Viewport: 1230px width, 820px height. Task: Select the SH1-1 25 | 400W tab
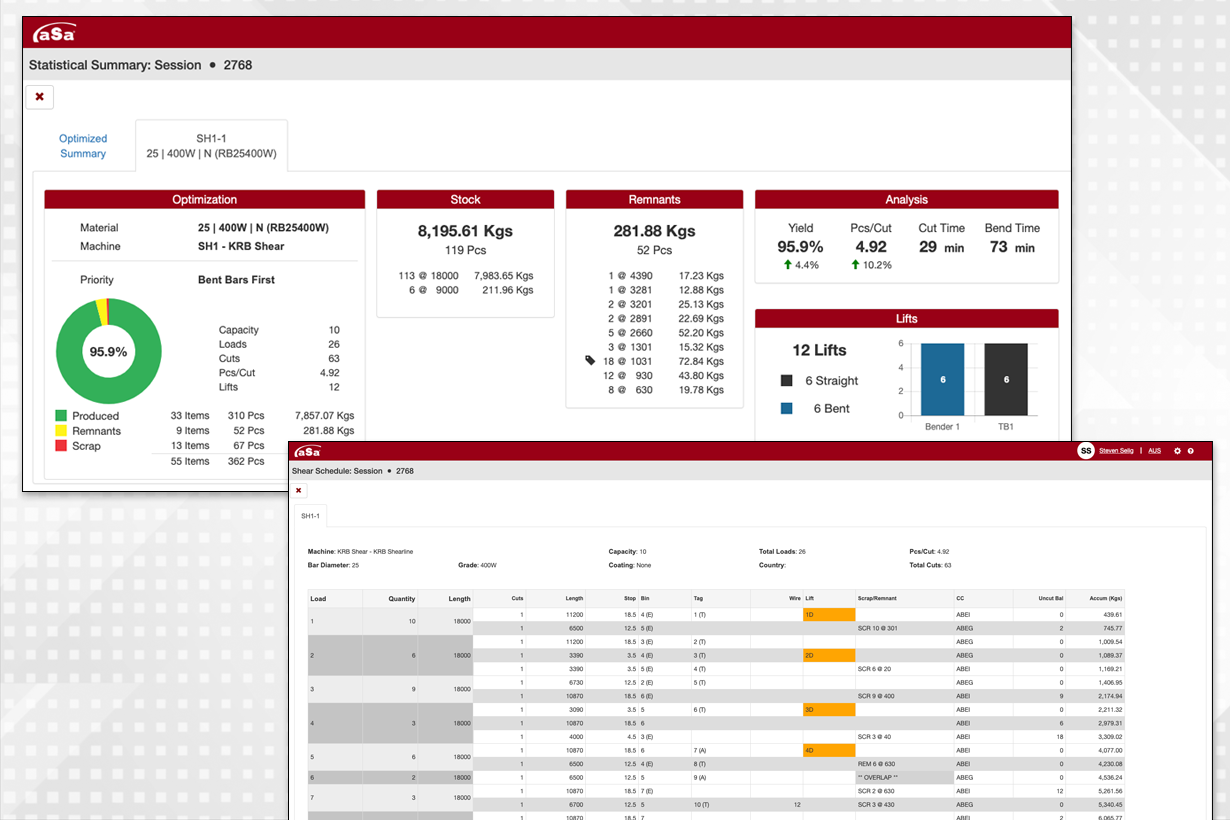pos(211,146)
